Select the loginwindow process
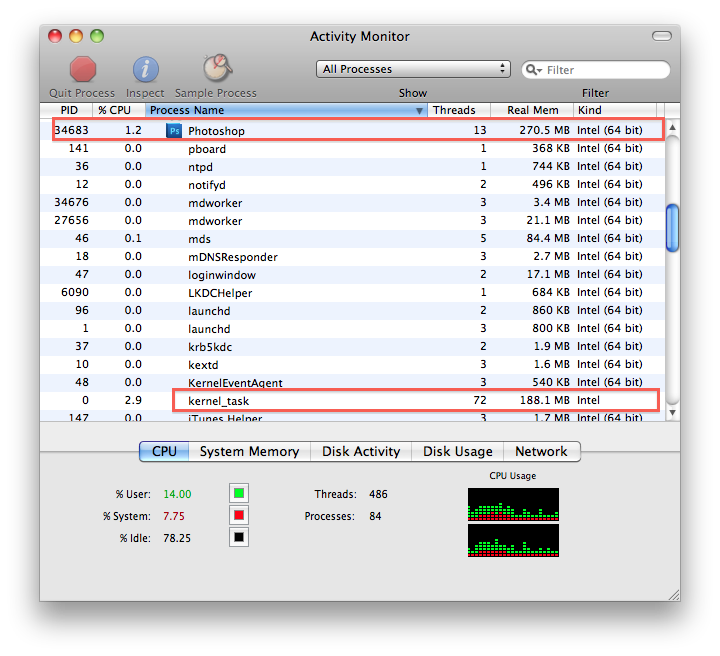This screenshot has height=656, width=720. [x=352, y=275]
